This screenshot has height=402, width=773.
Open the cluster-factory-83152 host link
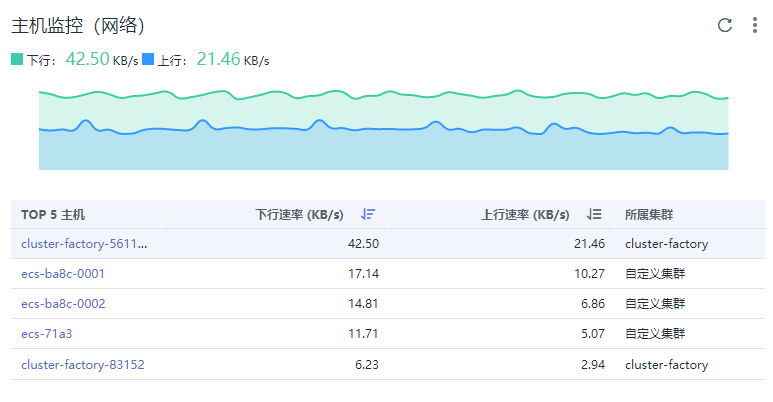click(x=83, y=365)
